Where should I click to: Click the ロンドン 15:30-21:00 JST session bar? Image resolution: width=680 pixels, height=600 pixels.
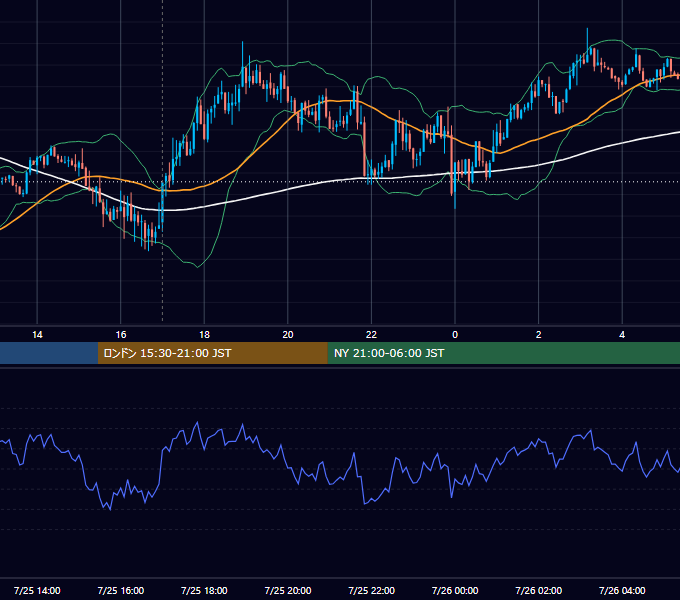point(212,353)
